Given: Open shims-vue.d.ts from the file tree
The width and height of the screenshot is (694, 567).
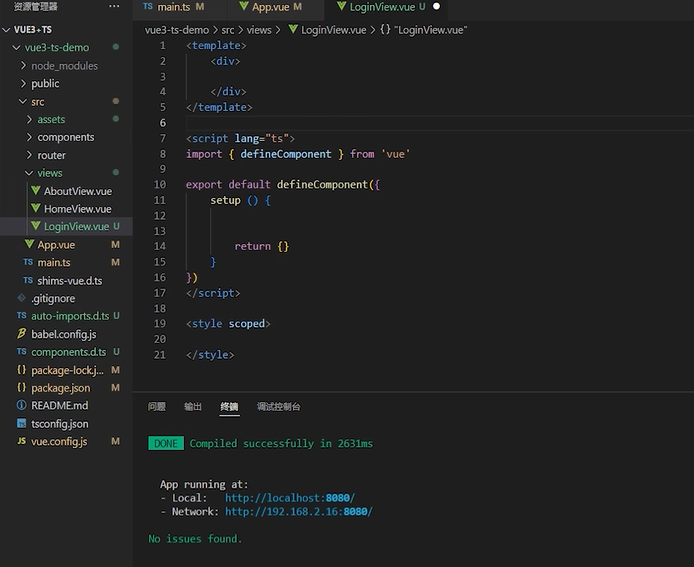Looking at the screenshot, I should (x=69, y=281).
